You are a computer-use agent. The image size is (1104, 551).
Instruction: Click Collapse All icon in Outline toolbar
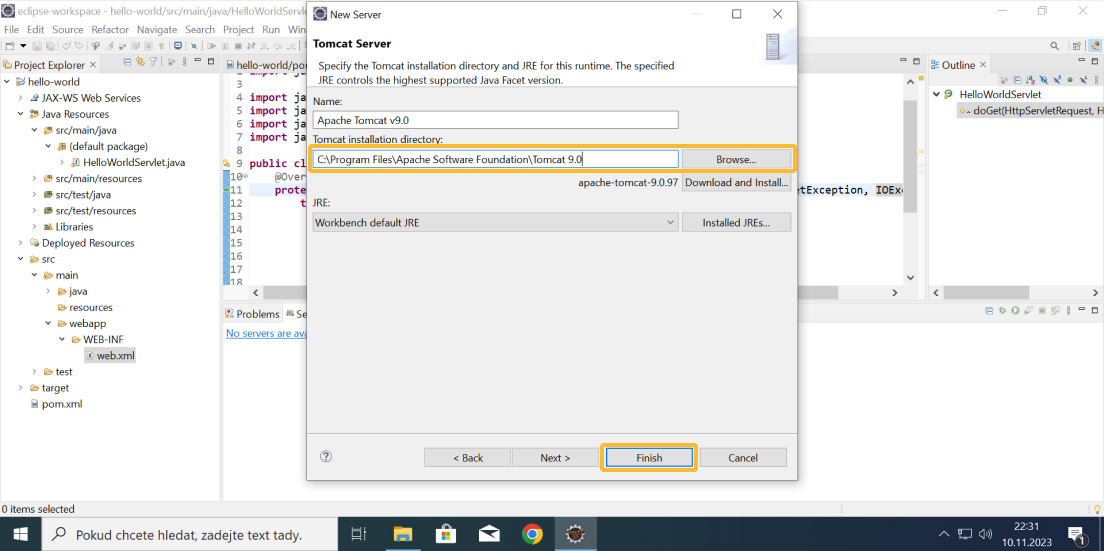(x=1017, y=80)
